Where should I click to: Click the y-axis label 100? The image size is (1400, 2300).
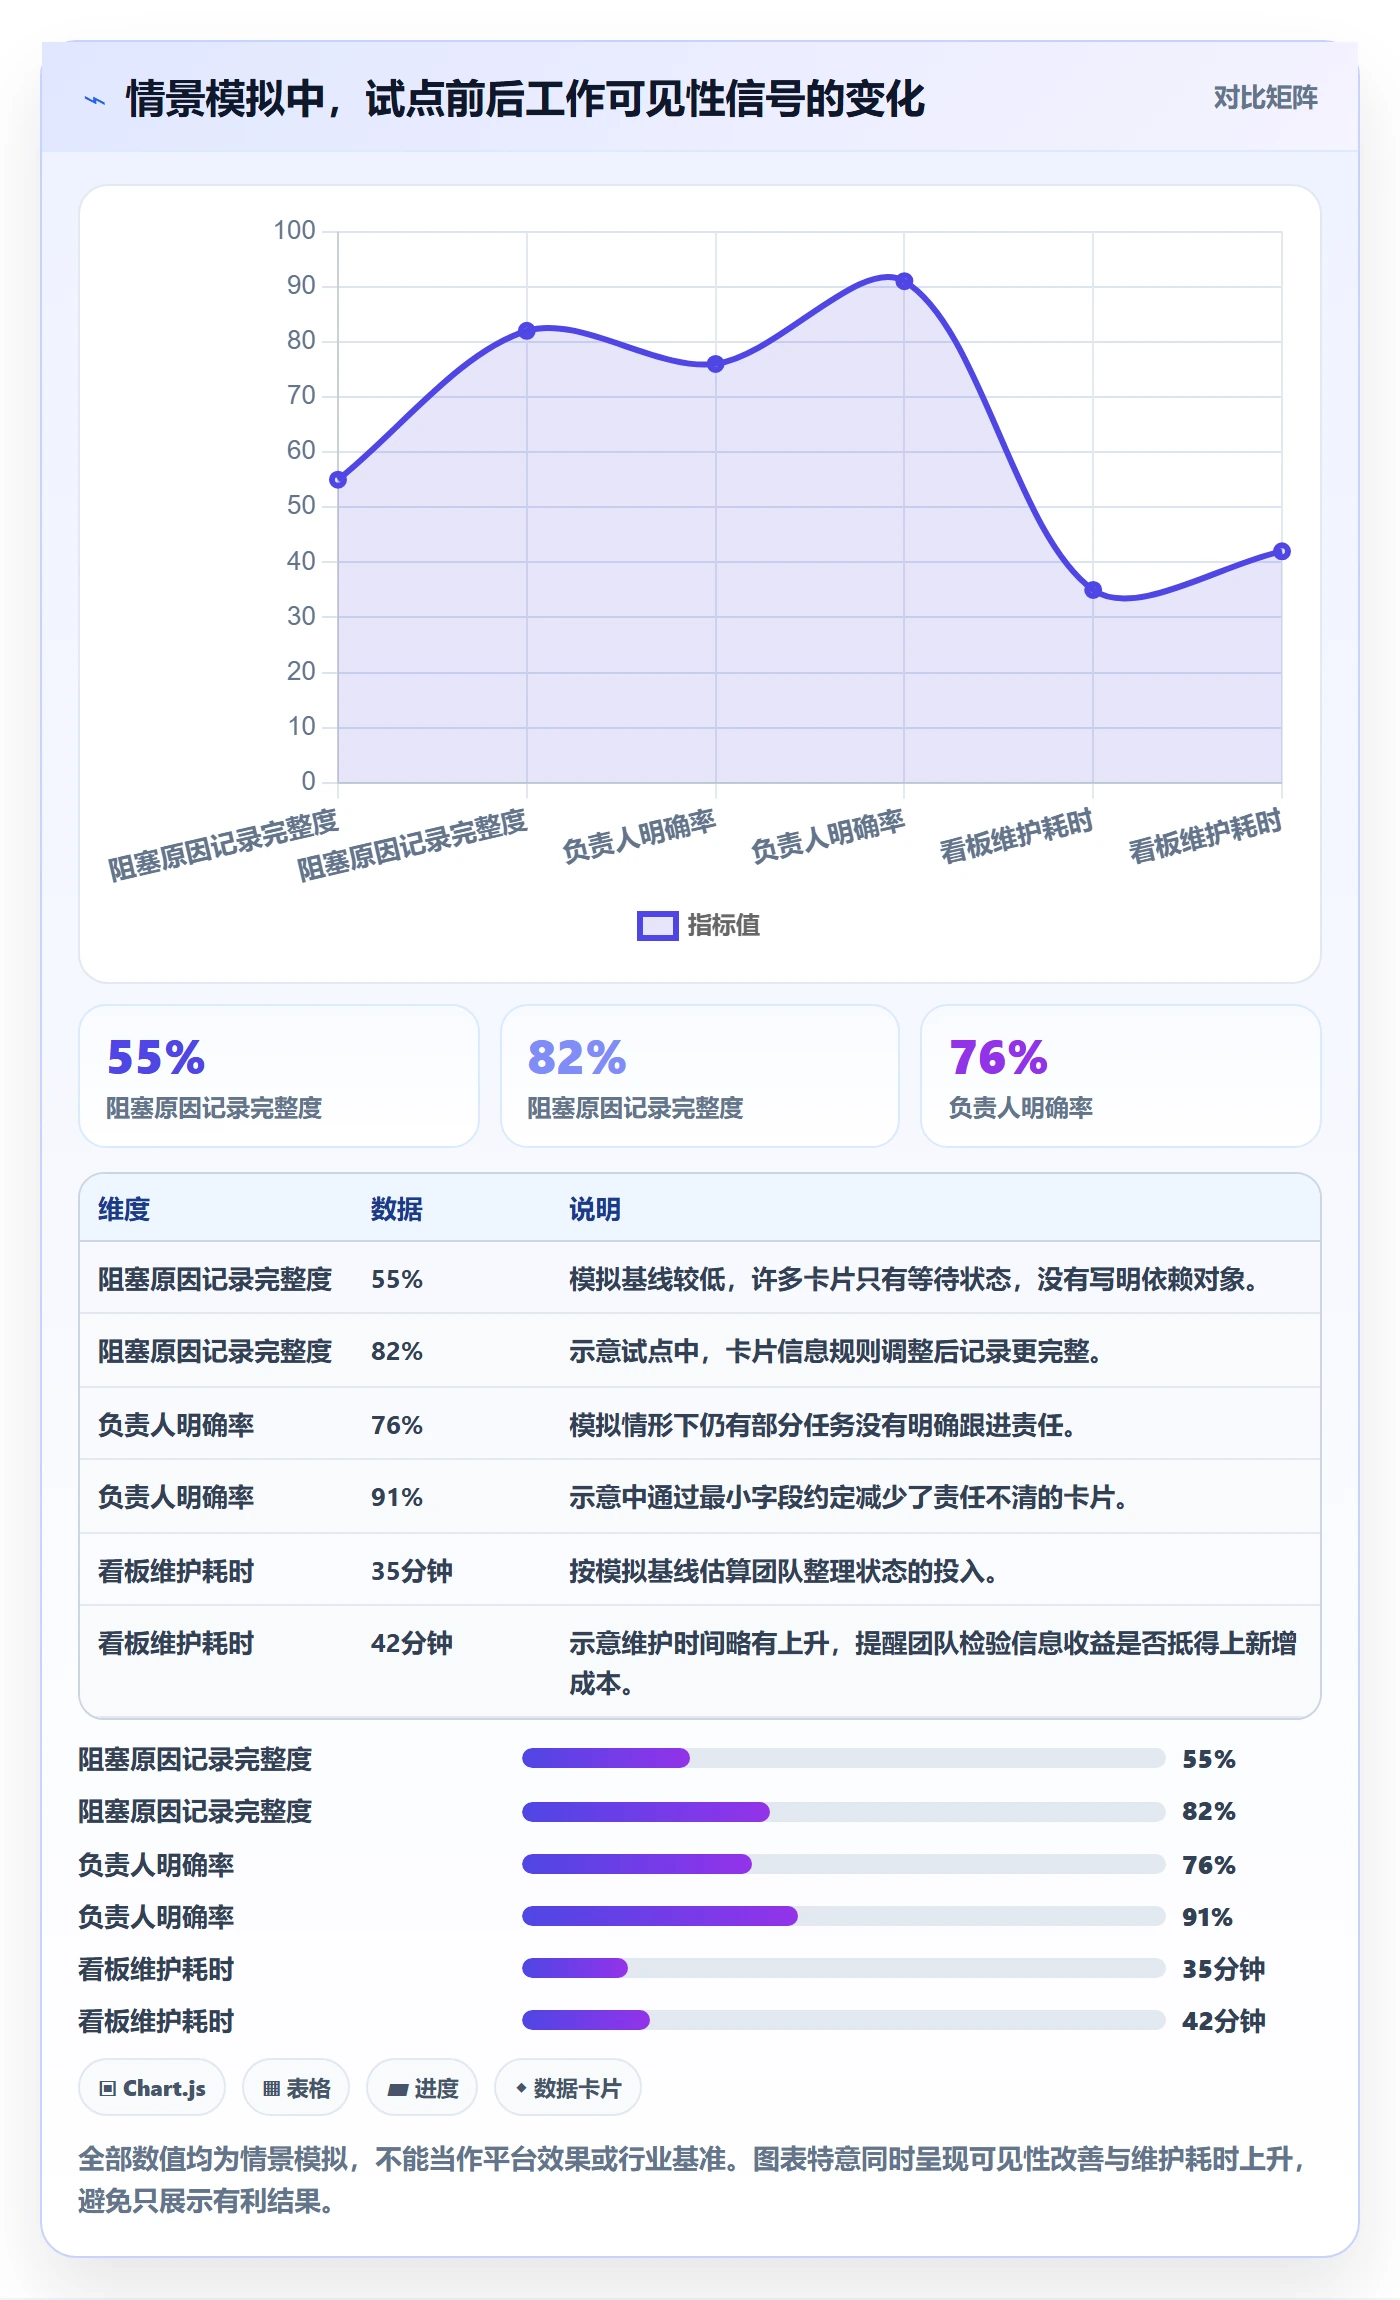tap(295, 231)
